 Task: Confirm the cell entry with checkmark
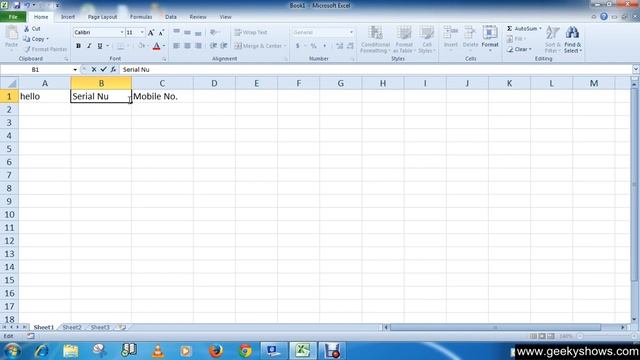point(104,69)
